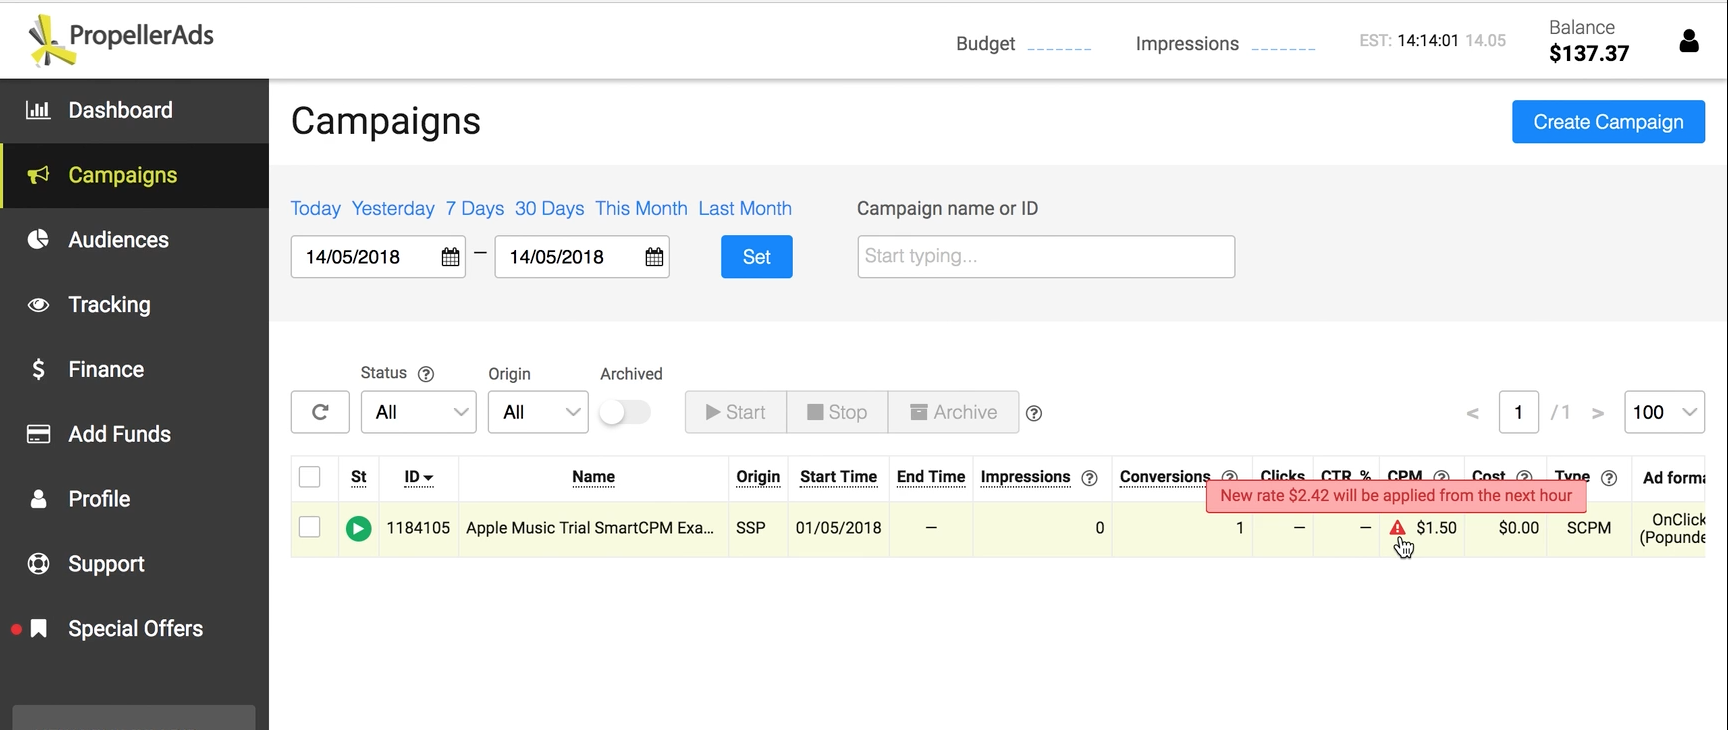Sort by Name column header
Image resolution: width=1728 pixels, height=730 pixels.
(x=593, y=477)
